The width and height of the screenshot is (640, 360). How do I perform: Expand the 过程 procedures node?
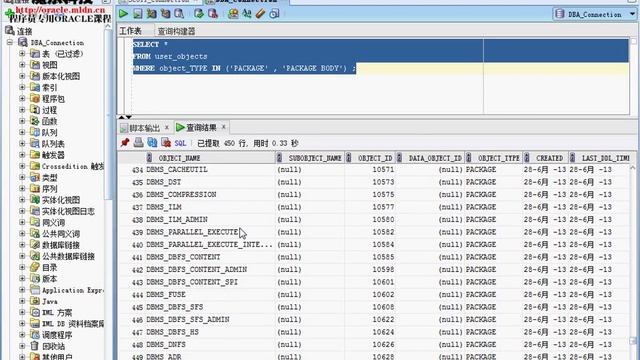(x=22, y=110)
